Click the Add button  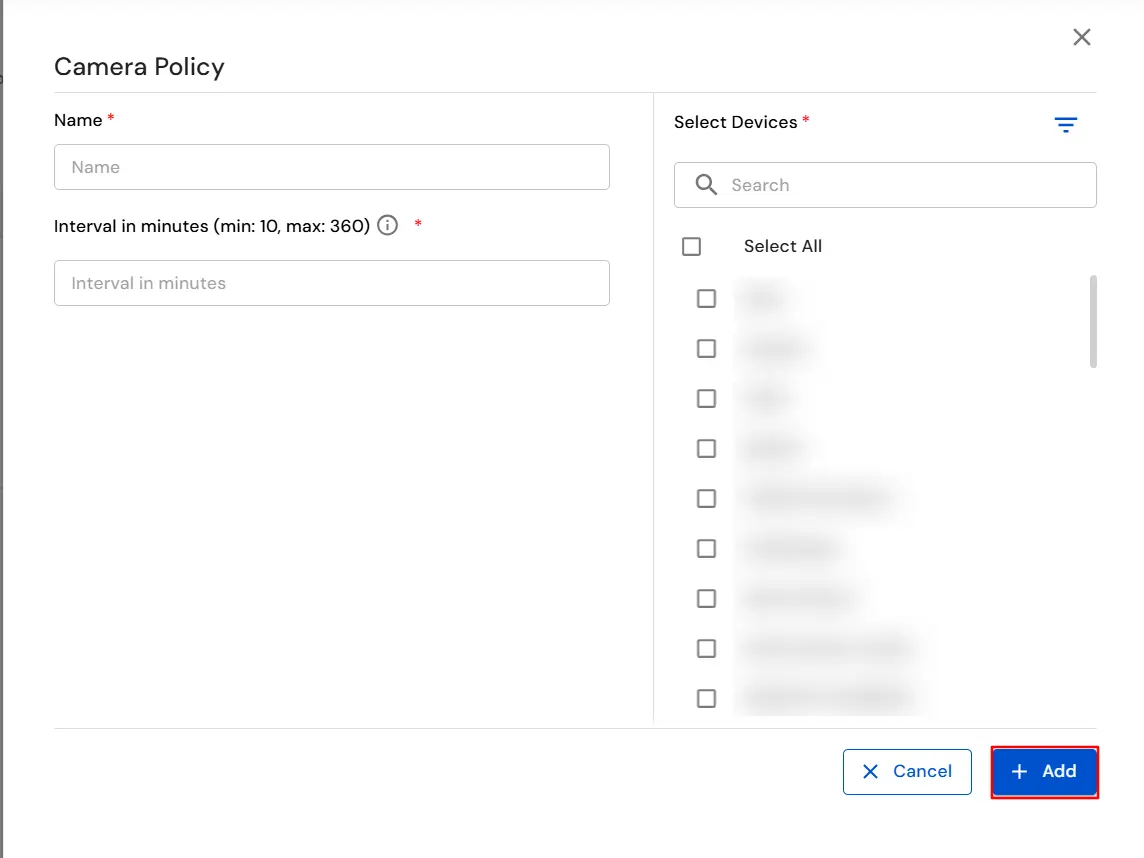(1045, 771)
